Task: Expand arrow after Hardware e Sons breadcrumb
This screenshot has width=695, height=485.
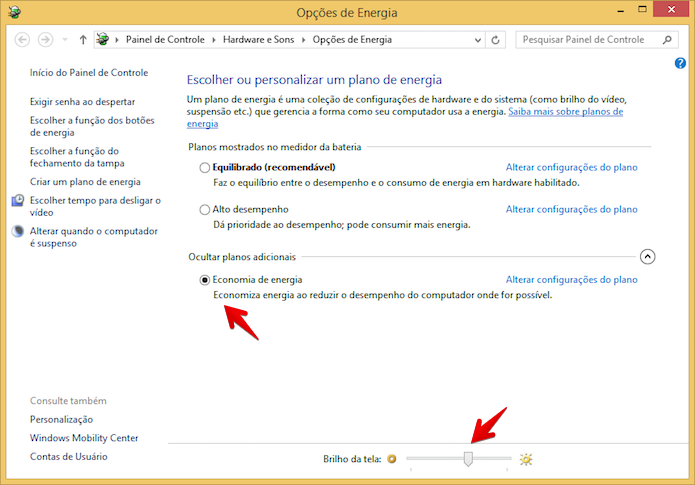Action: 304,40
